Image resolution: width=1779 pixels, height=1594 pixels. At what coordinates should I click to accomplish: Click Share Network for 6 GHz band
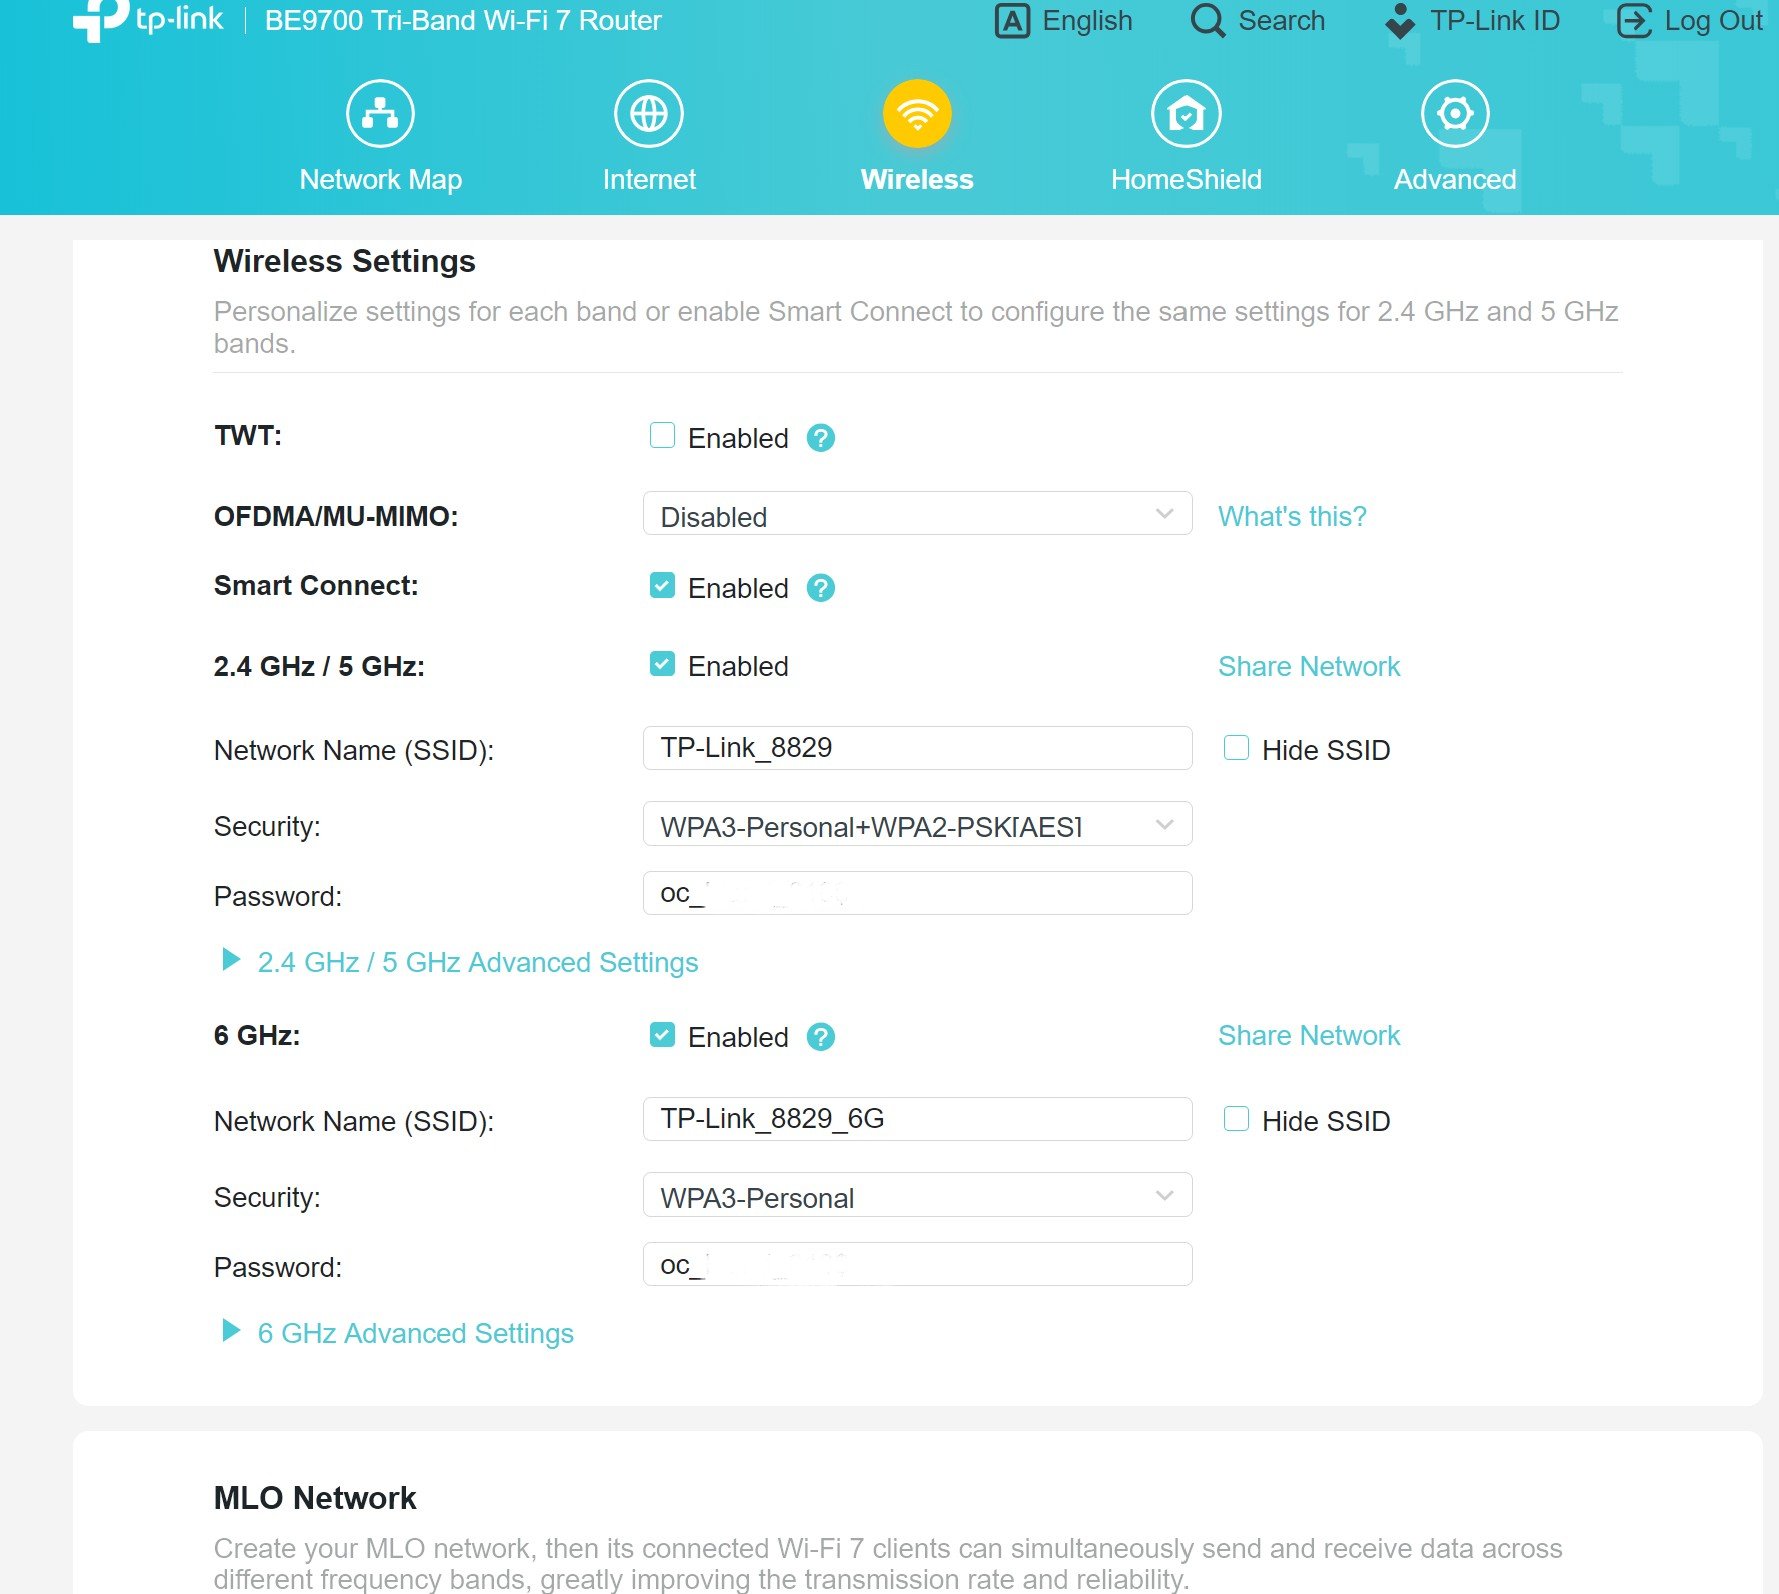tap(1308, 1035)
